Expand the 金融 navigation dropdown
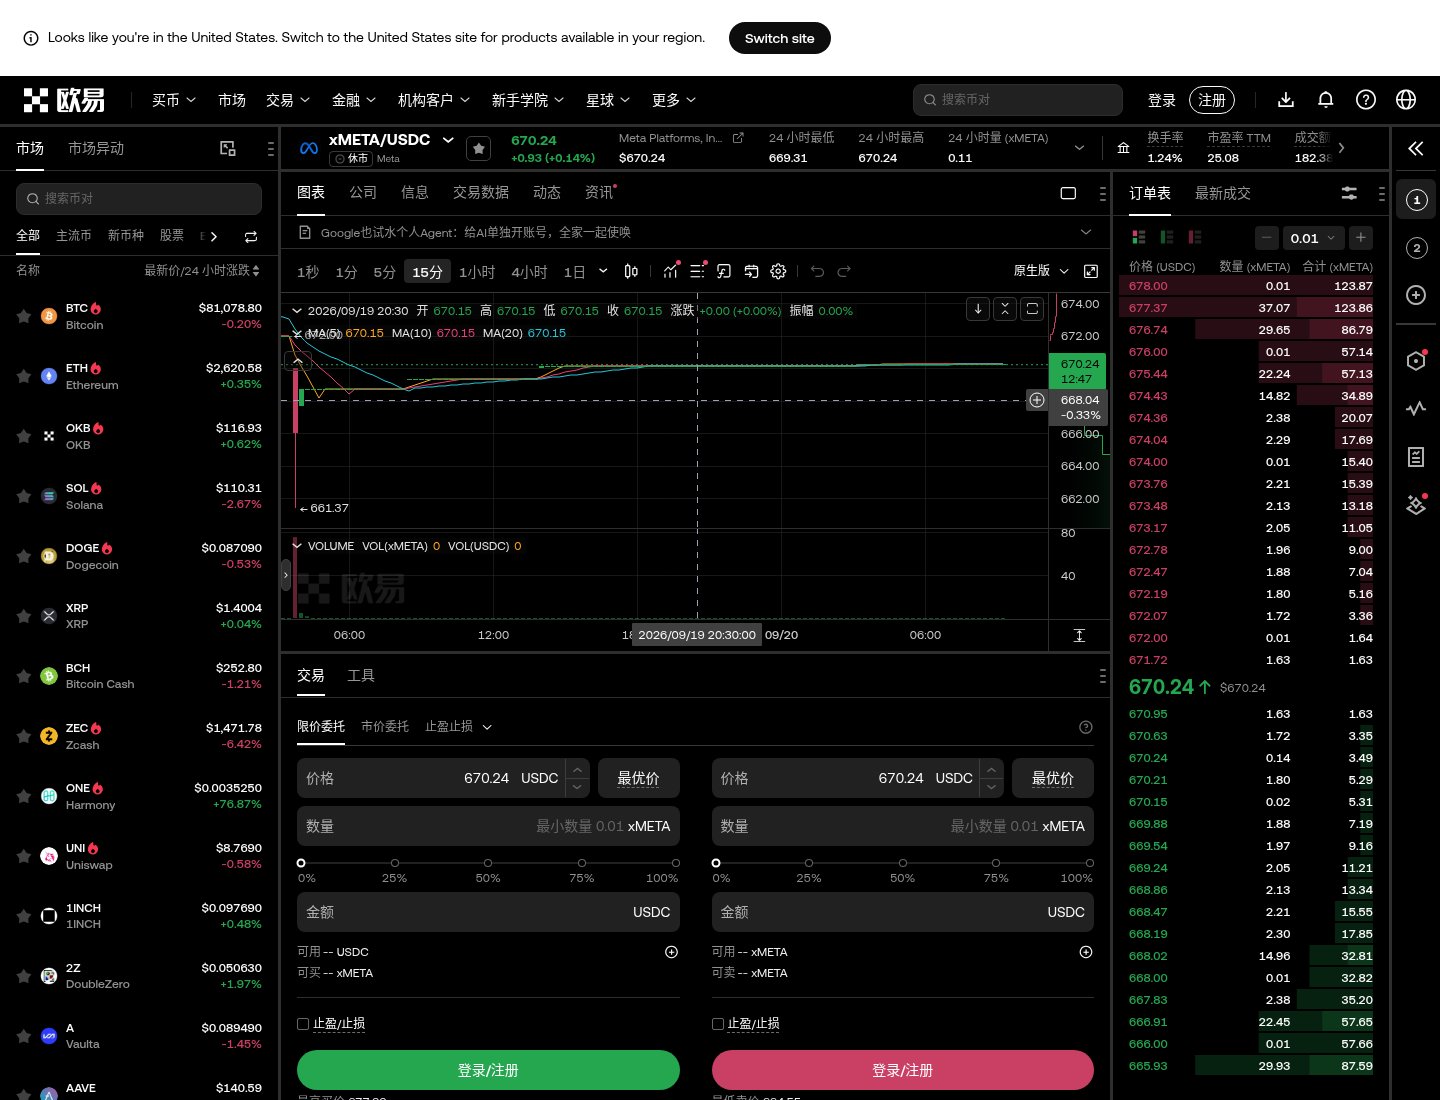The width and height of the screenshot is (1440, 1100). (354, 100)
